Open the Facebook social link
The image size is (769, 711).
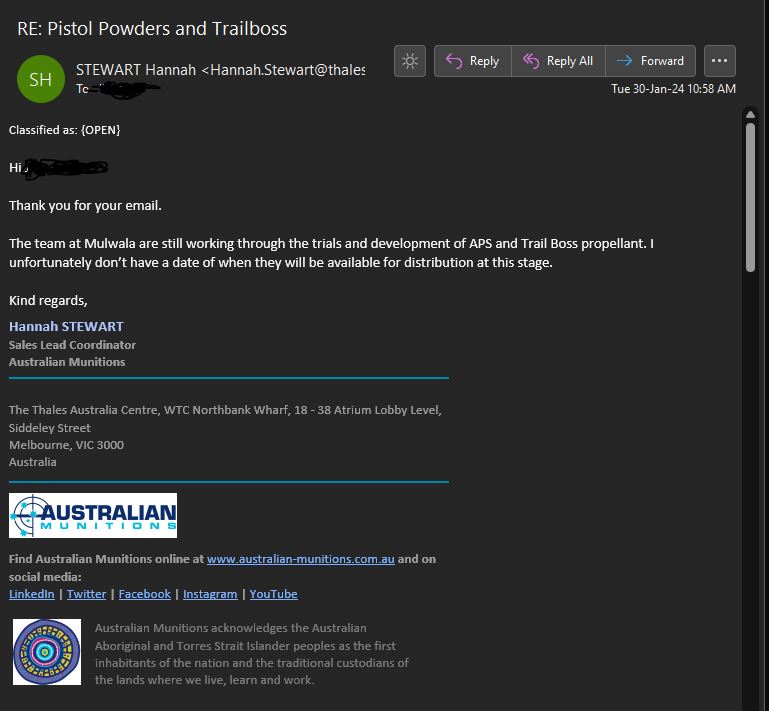144,594
